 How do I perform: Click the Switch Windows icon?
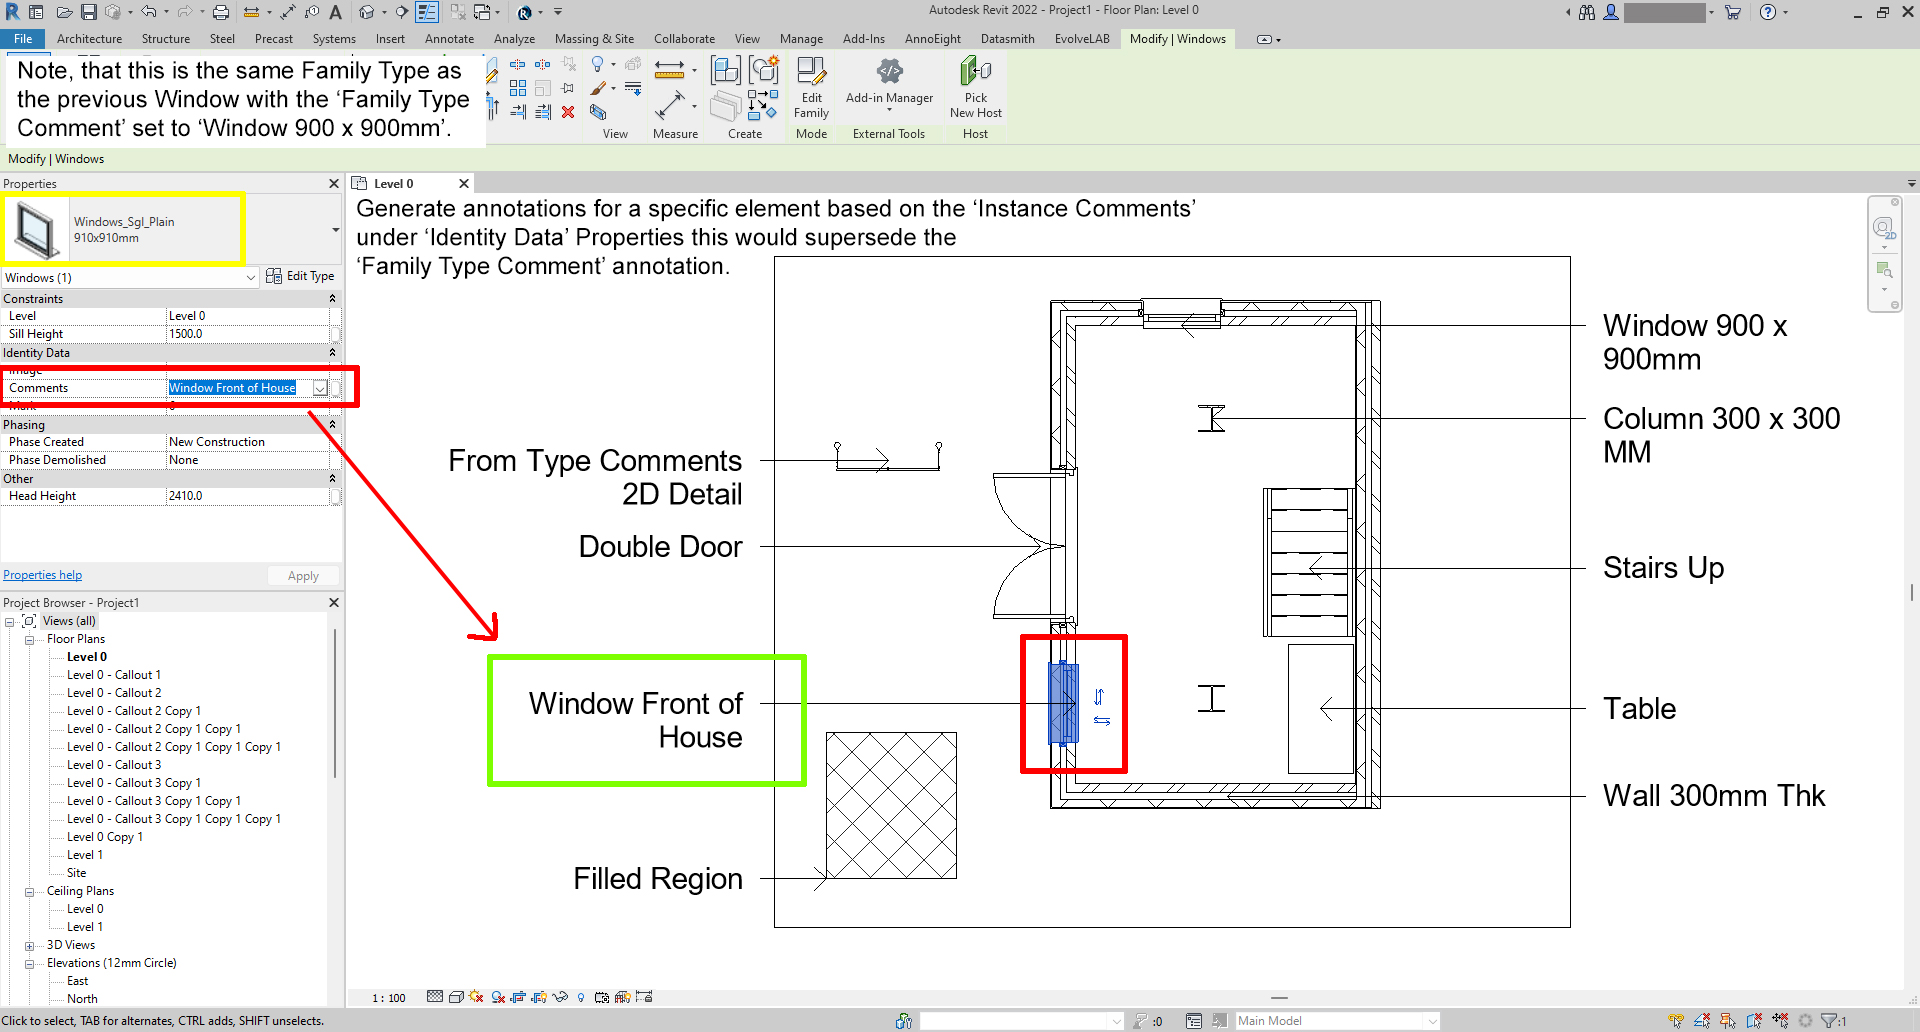(x=482, y=12)
